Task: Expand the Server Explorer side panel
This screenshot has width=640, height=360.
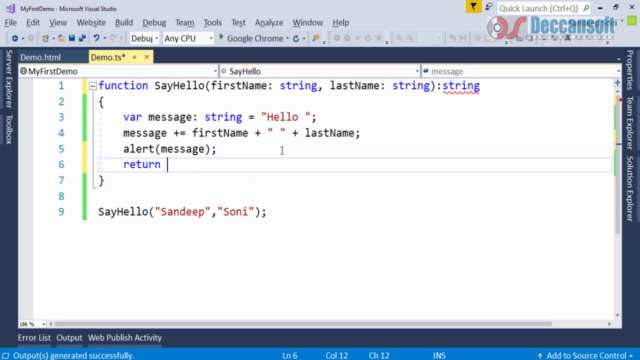Action: pos(9,79)
